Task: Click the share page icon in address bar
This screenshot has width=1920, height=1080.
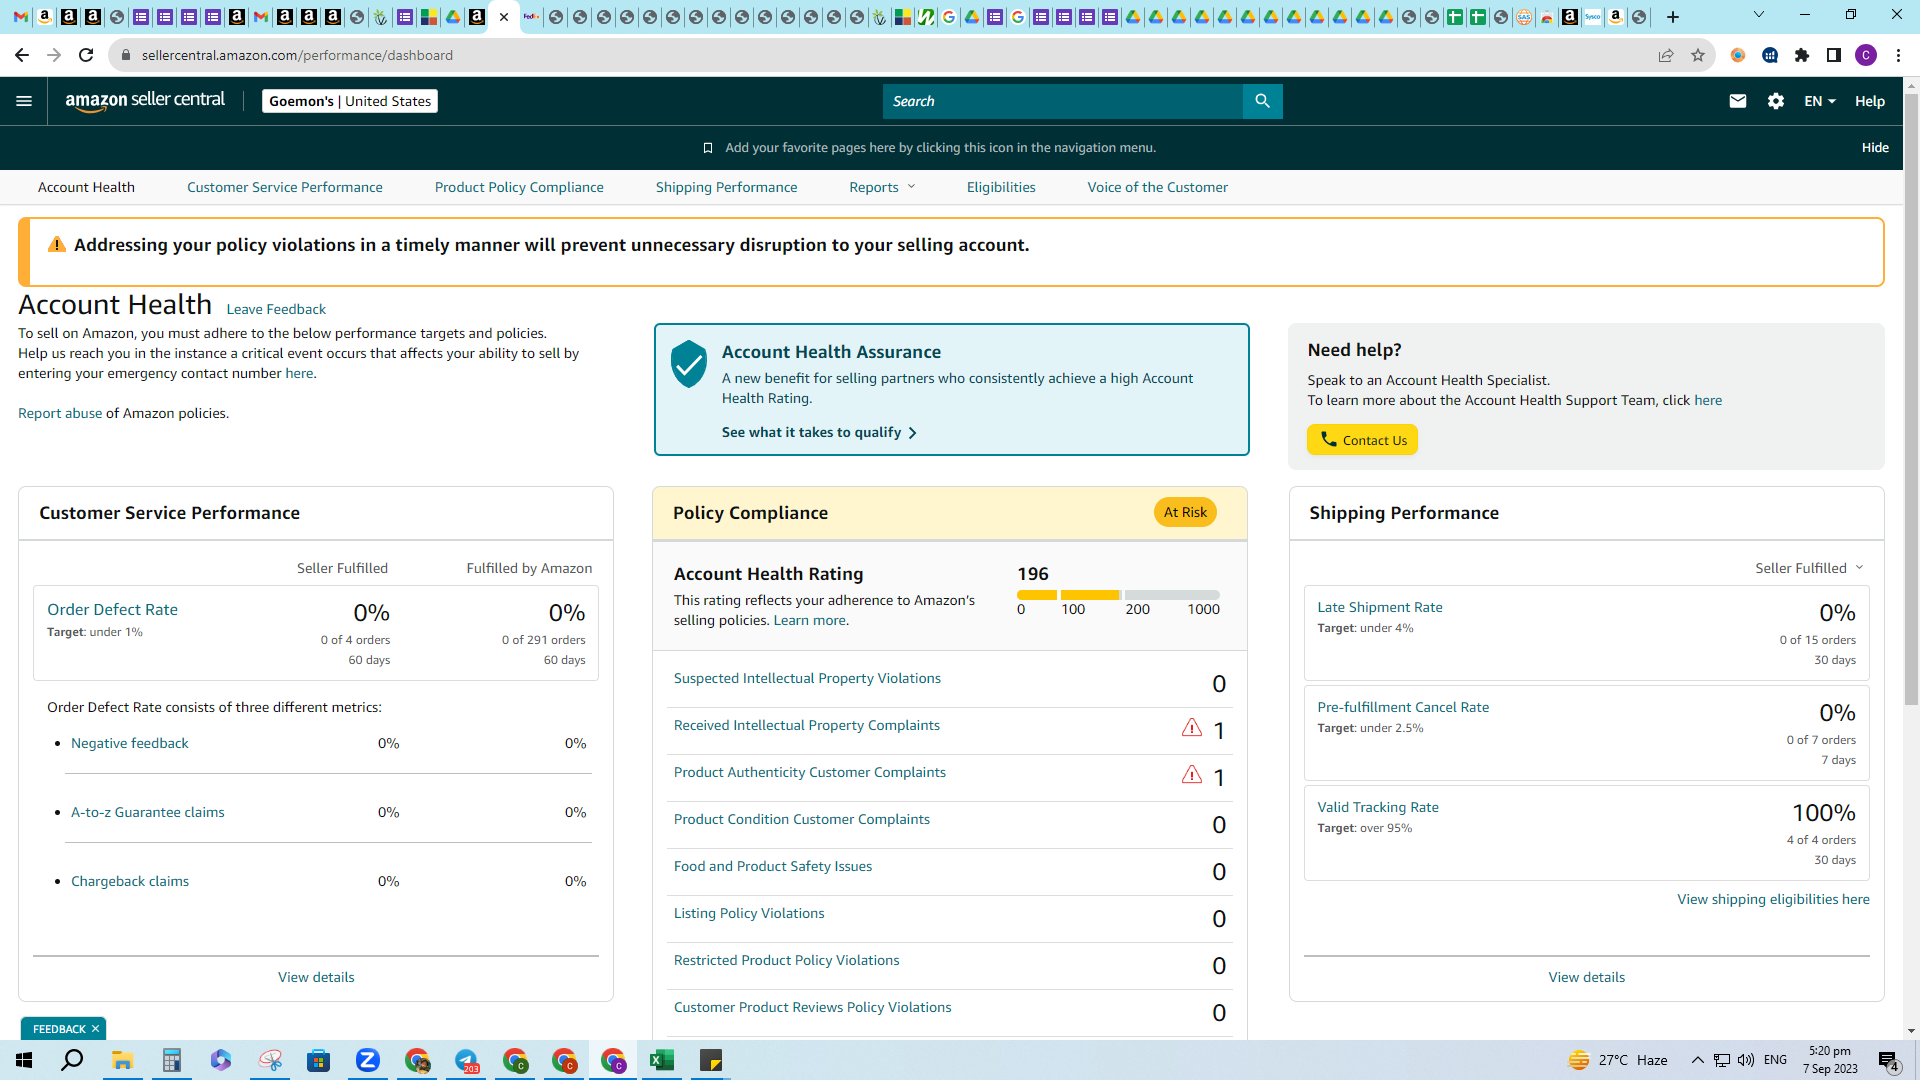Action: [1666, 55]
